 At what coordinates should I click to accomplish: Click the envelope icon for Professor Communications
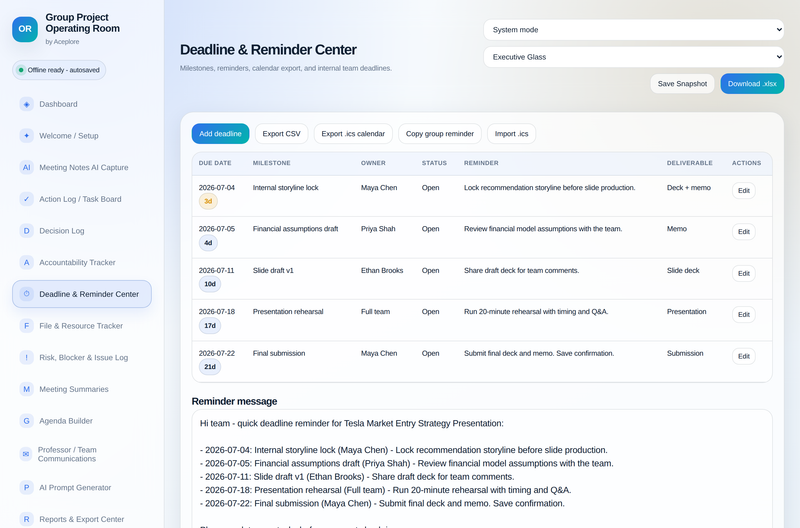pyautogui.click(x=26, y=454)
